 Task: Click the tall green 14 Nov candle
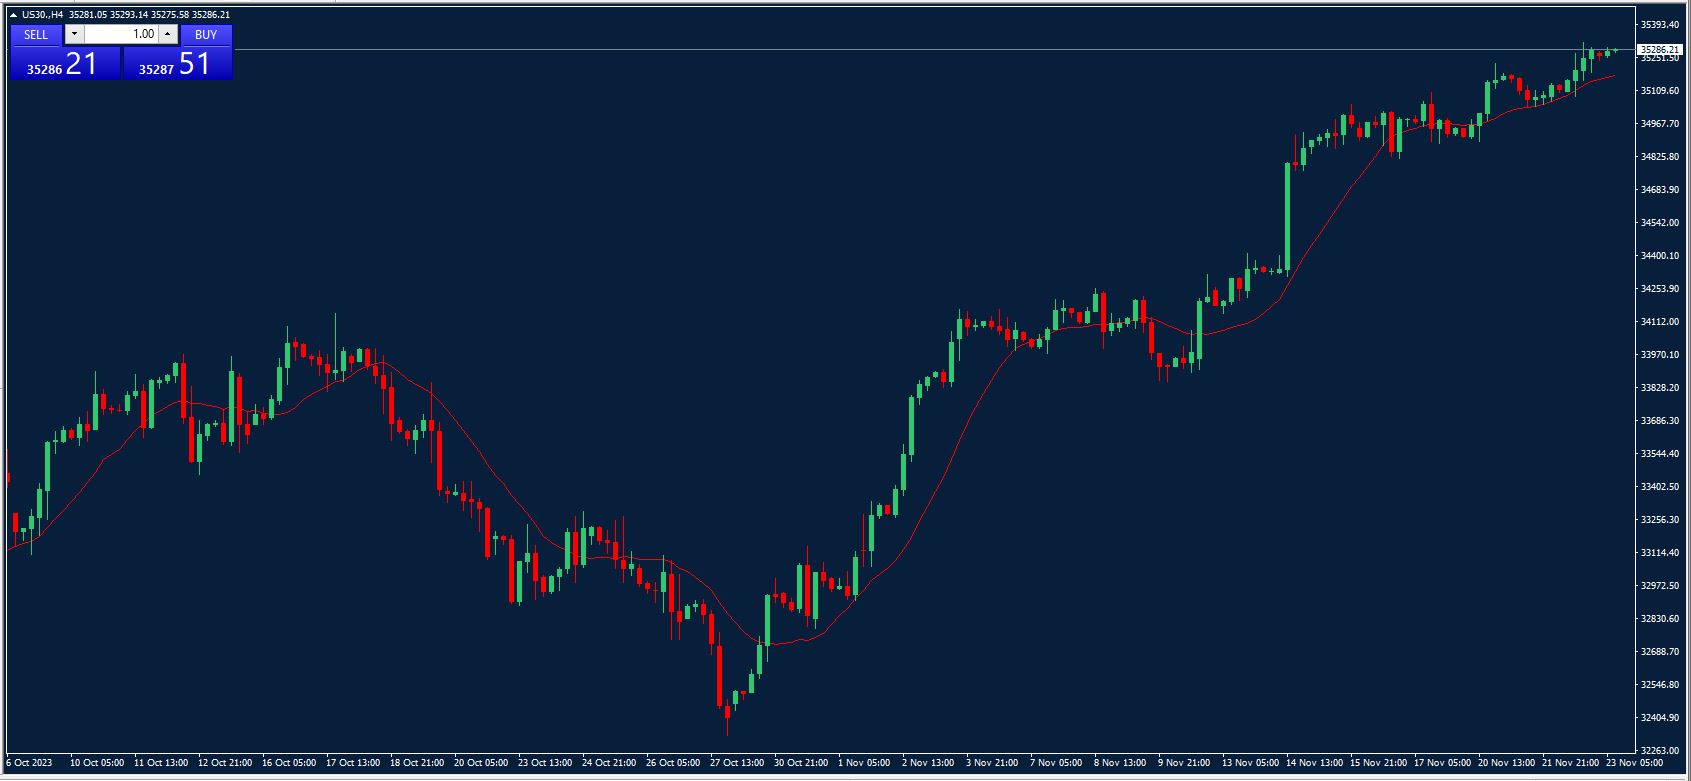pos(1288,217)
